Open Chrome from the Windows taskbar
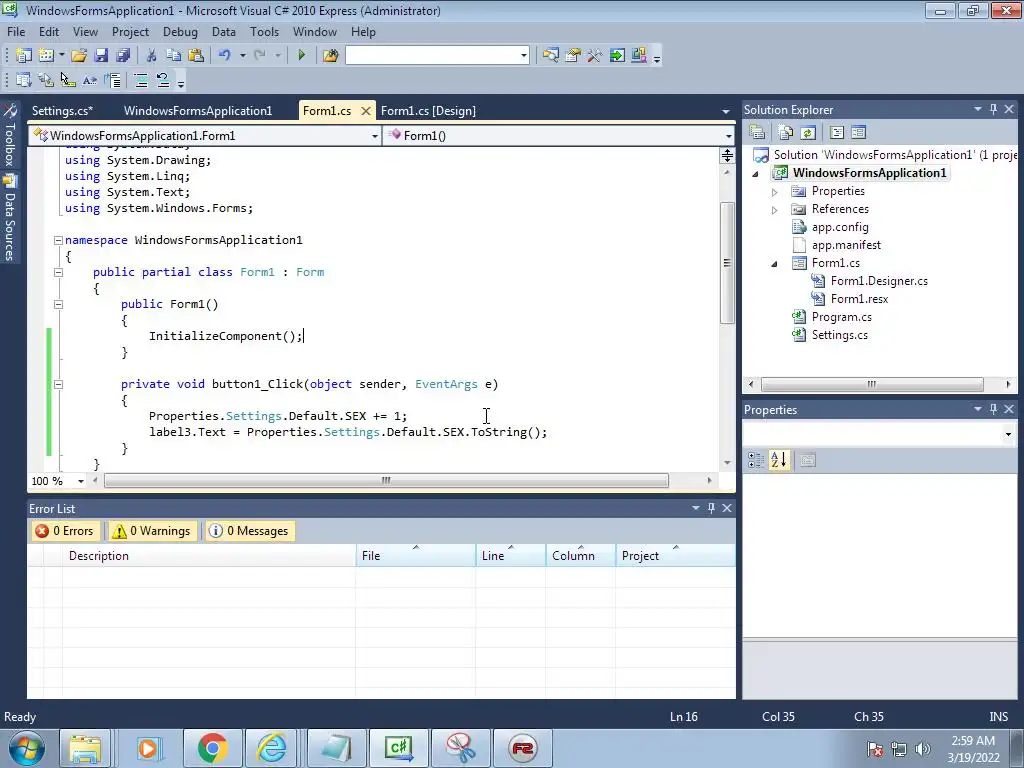 click(212, 748)
